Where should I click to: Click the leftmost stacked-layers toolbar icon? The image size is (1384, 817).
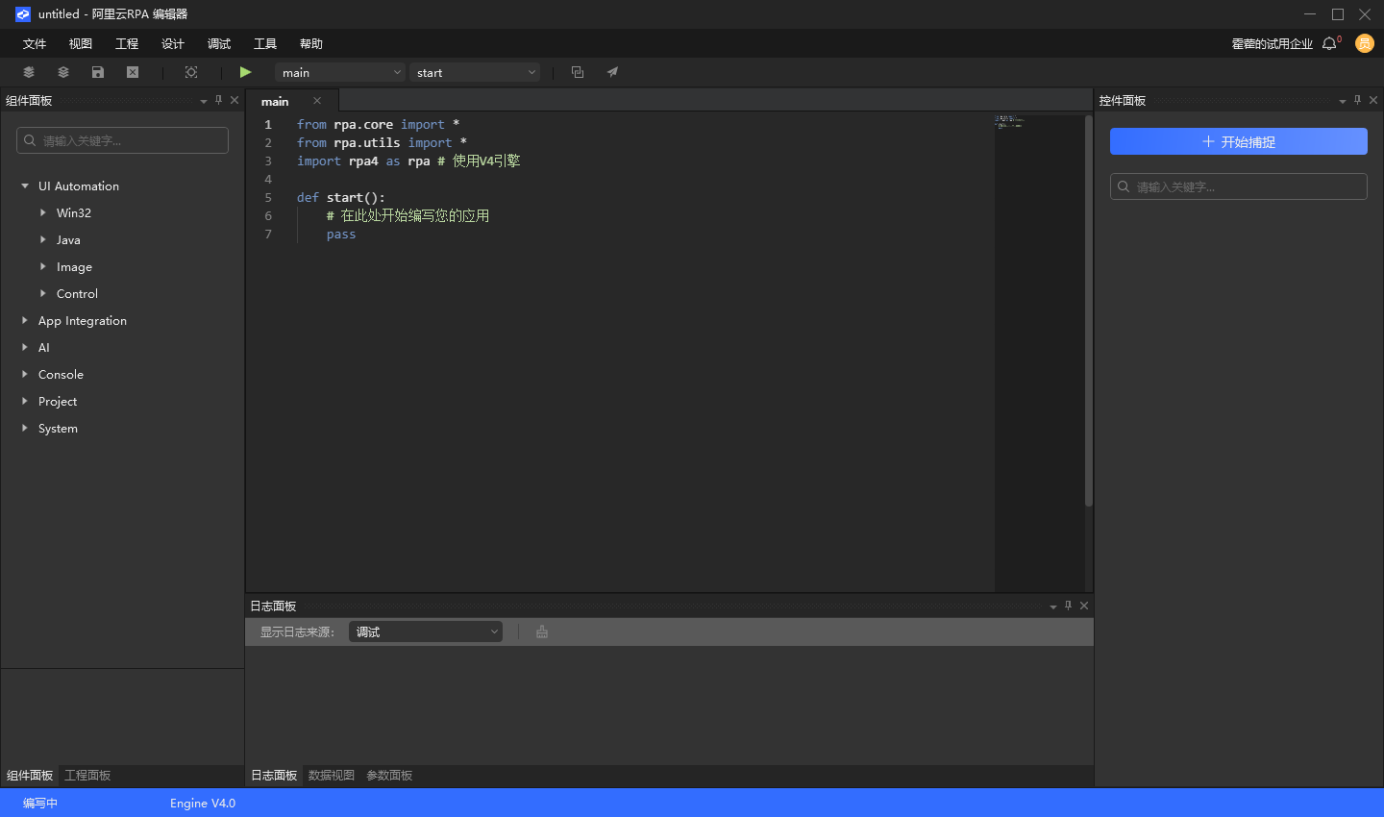pos(29,72)
